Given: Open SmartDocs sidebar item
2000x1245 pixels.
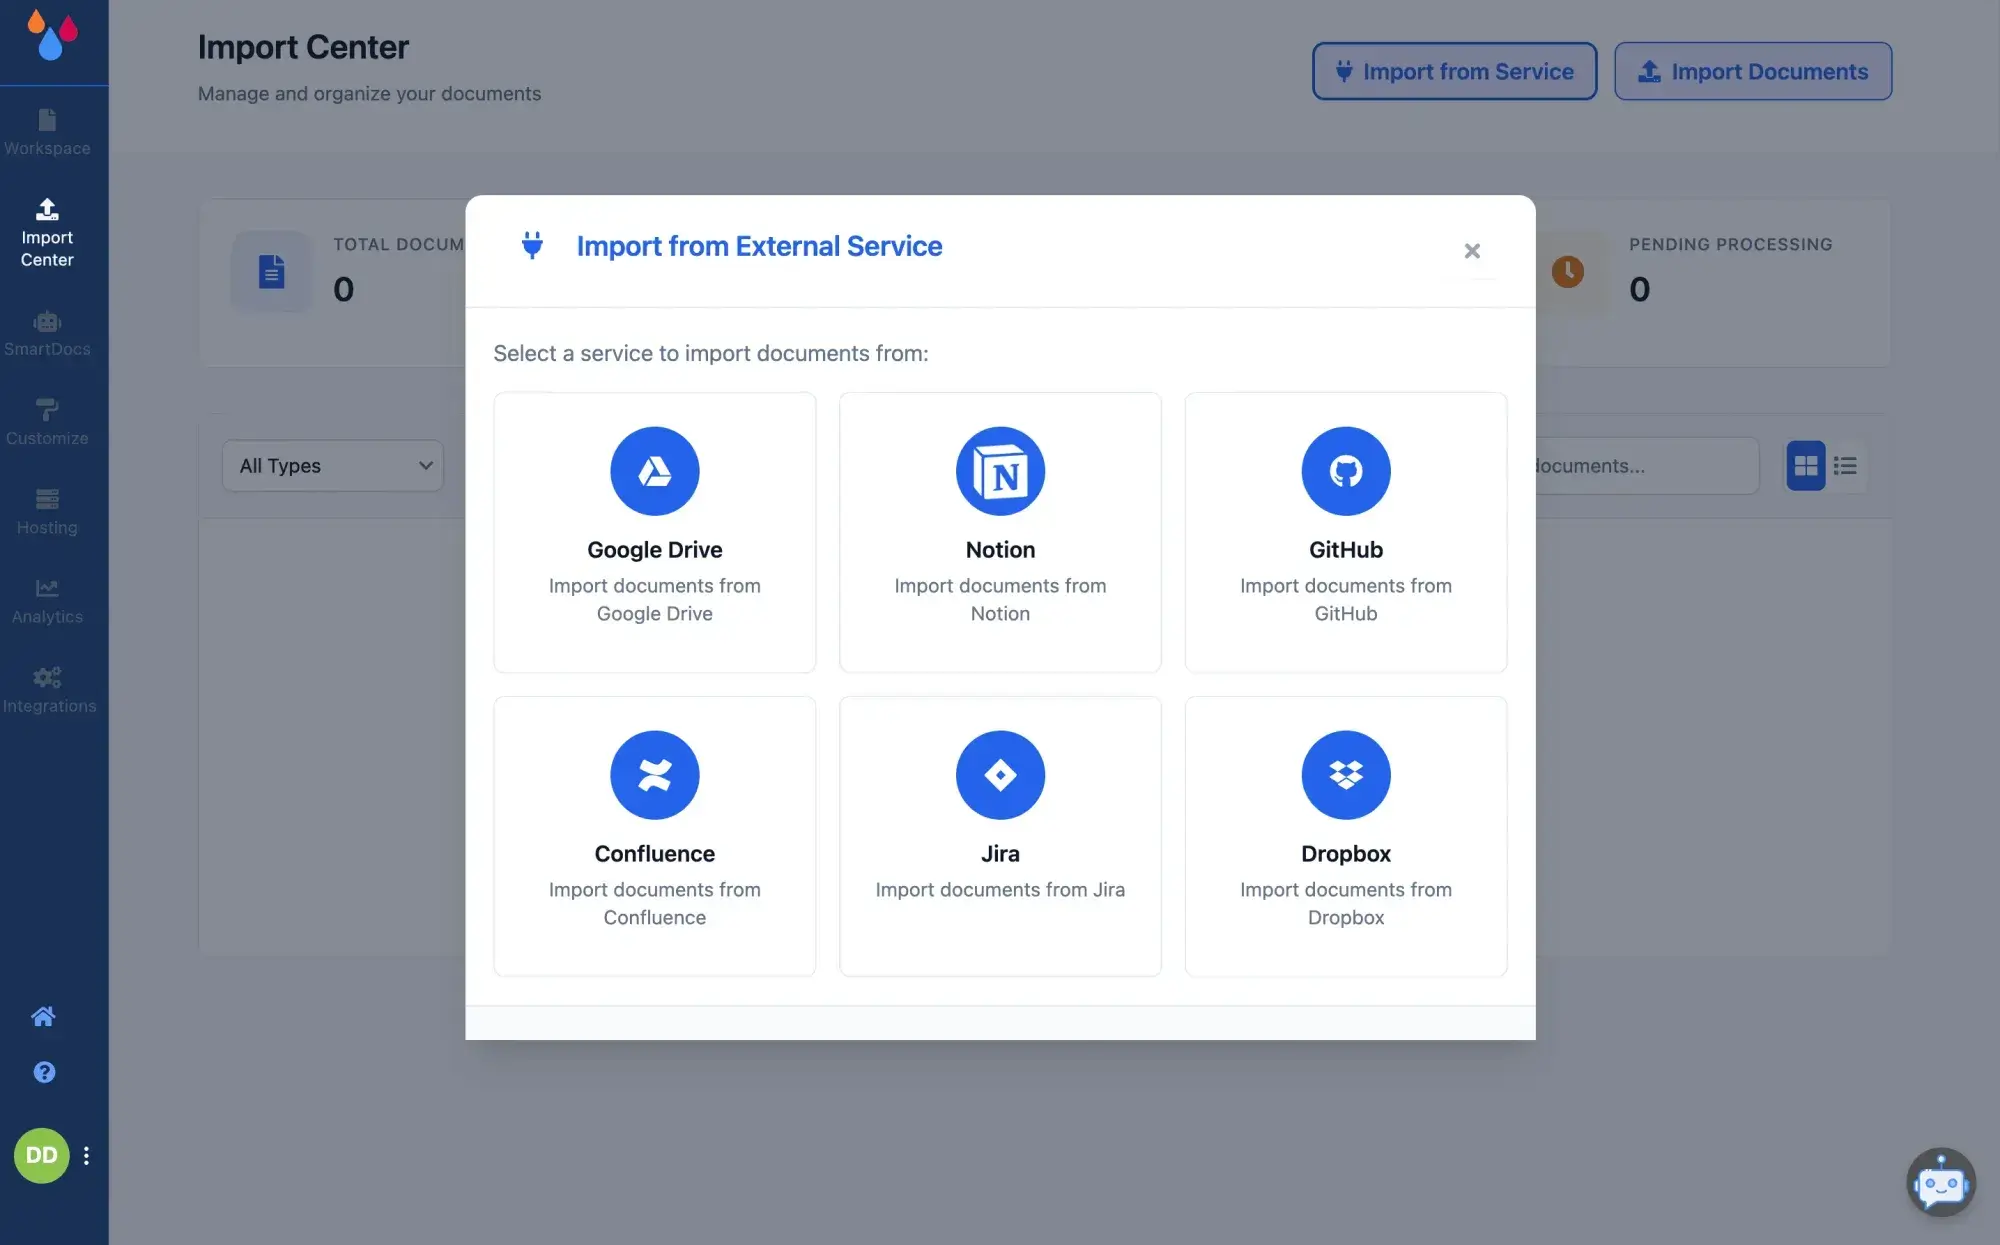Looking at the screenshot, I should [47, 333].
